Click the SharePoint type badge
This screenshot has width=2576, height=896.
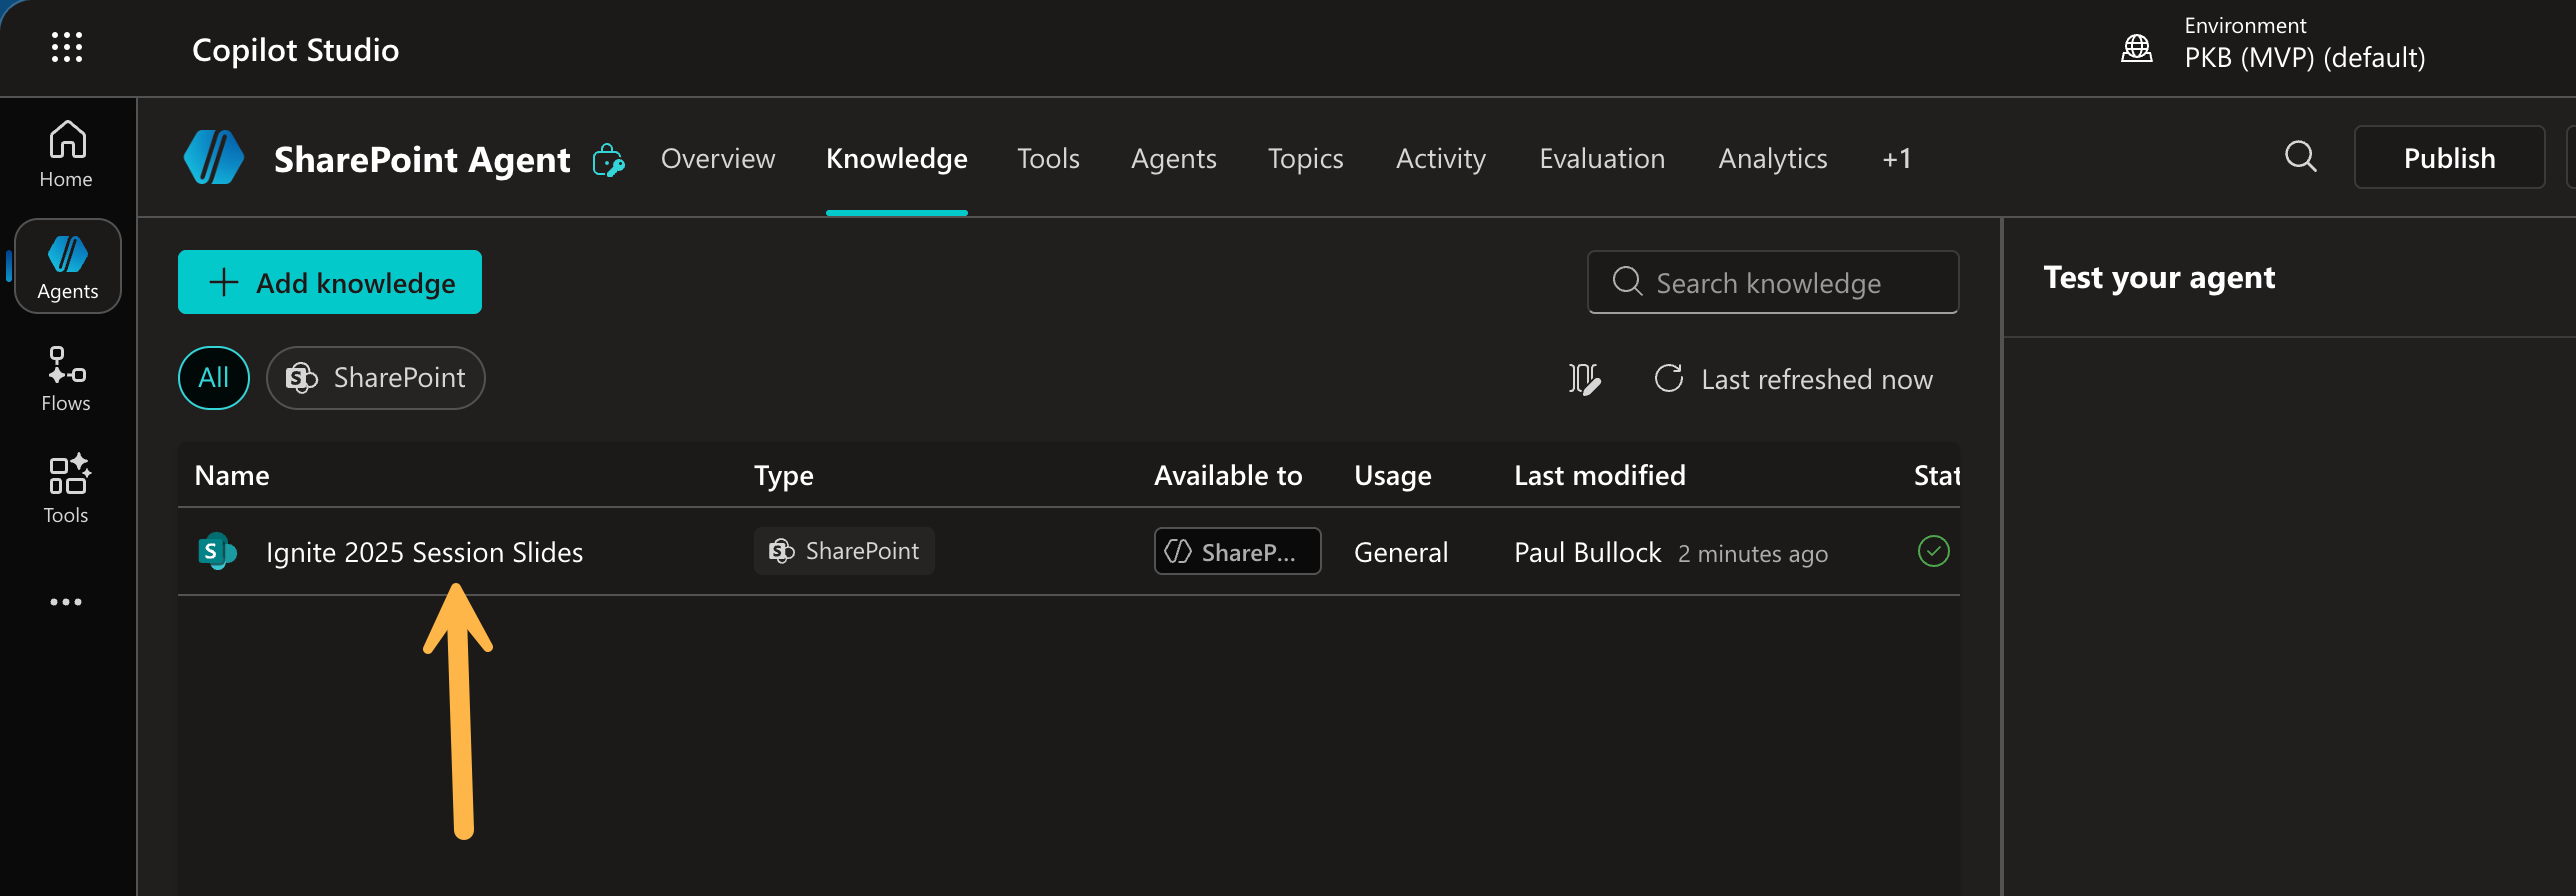(x=844, y=551)
